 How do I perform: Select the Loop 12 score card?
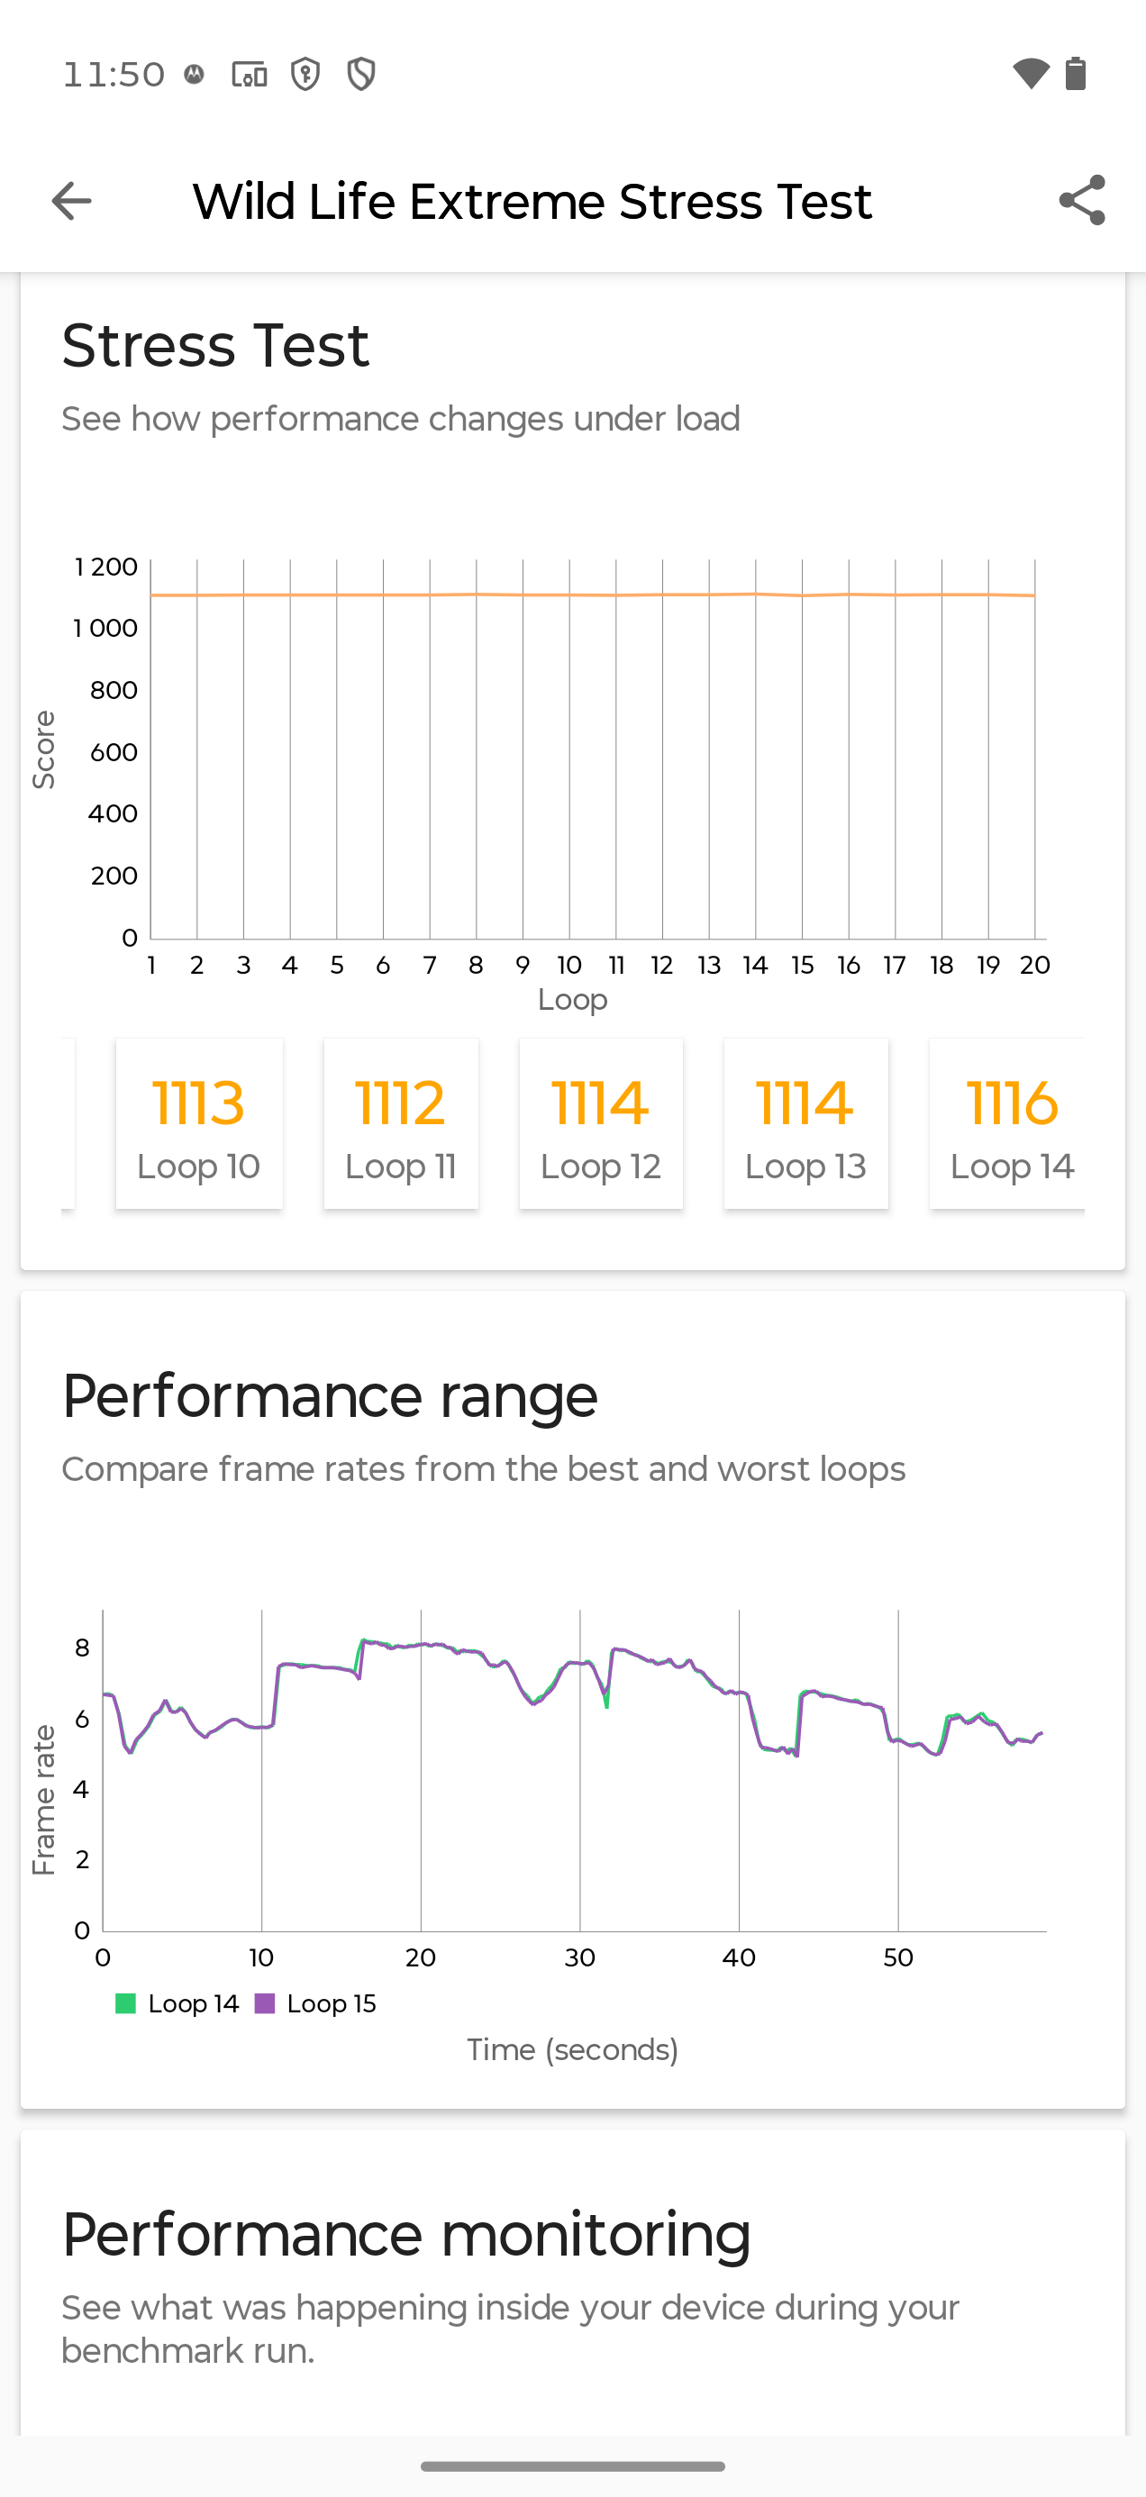(601, 1124)
